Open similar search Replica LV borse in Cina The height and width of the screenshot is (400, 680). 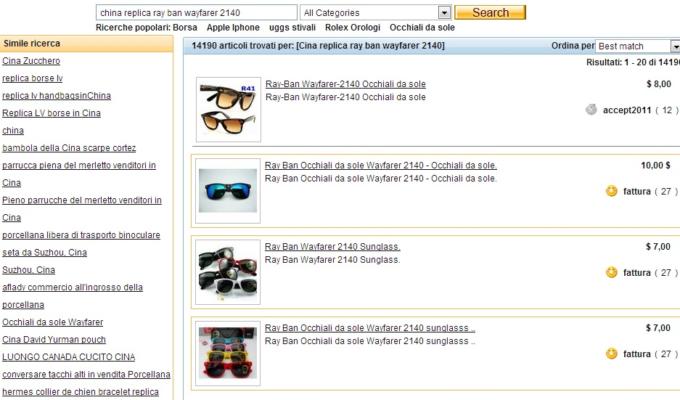tap(51, 113)
